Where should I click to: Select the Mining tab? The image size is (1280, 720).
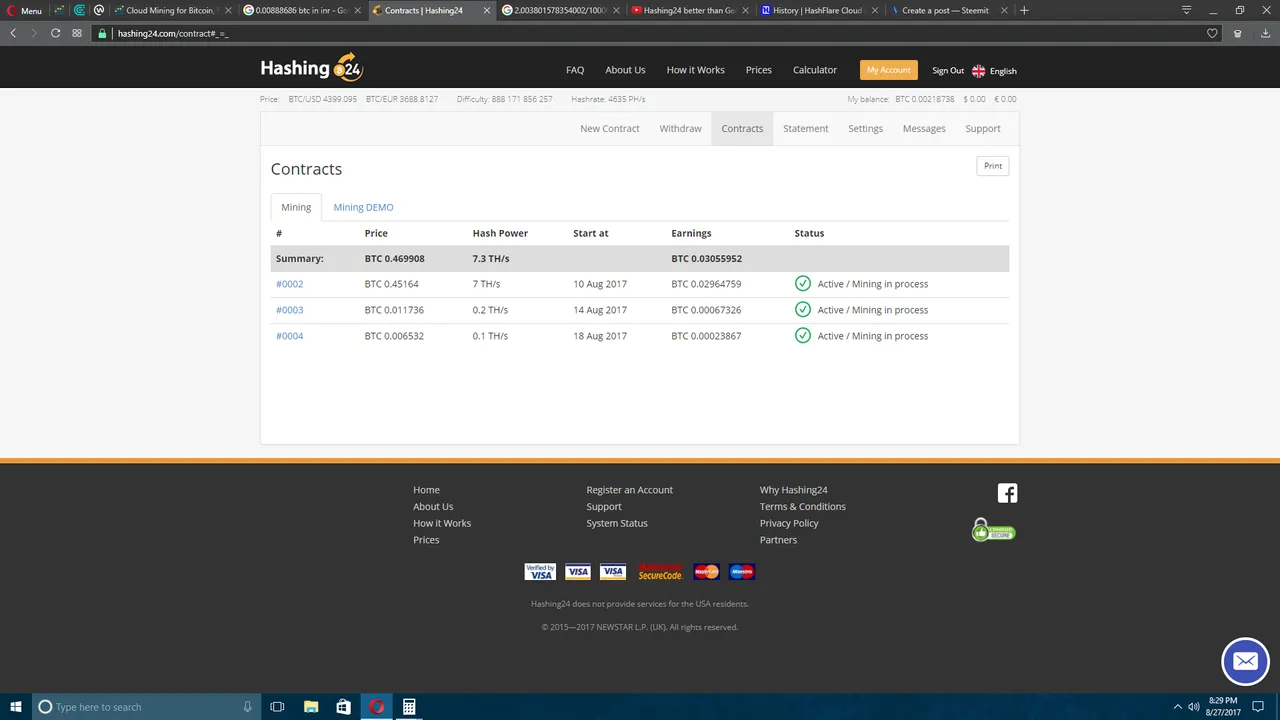pos(296,207)
